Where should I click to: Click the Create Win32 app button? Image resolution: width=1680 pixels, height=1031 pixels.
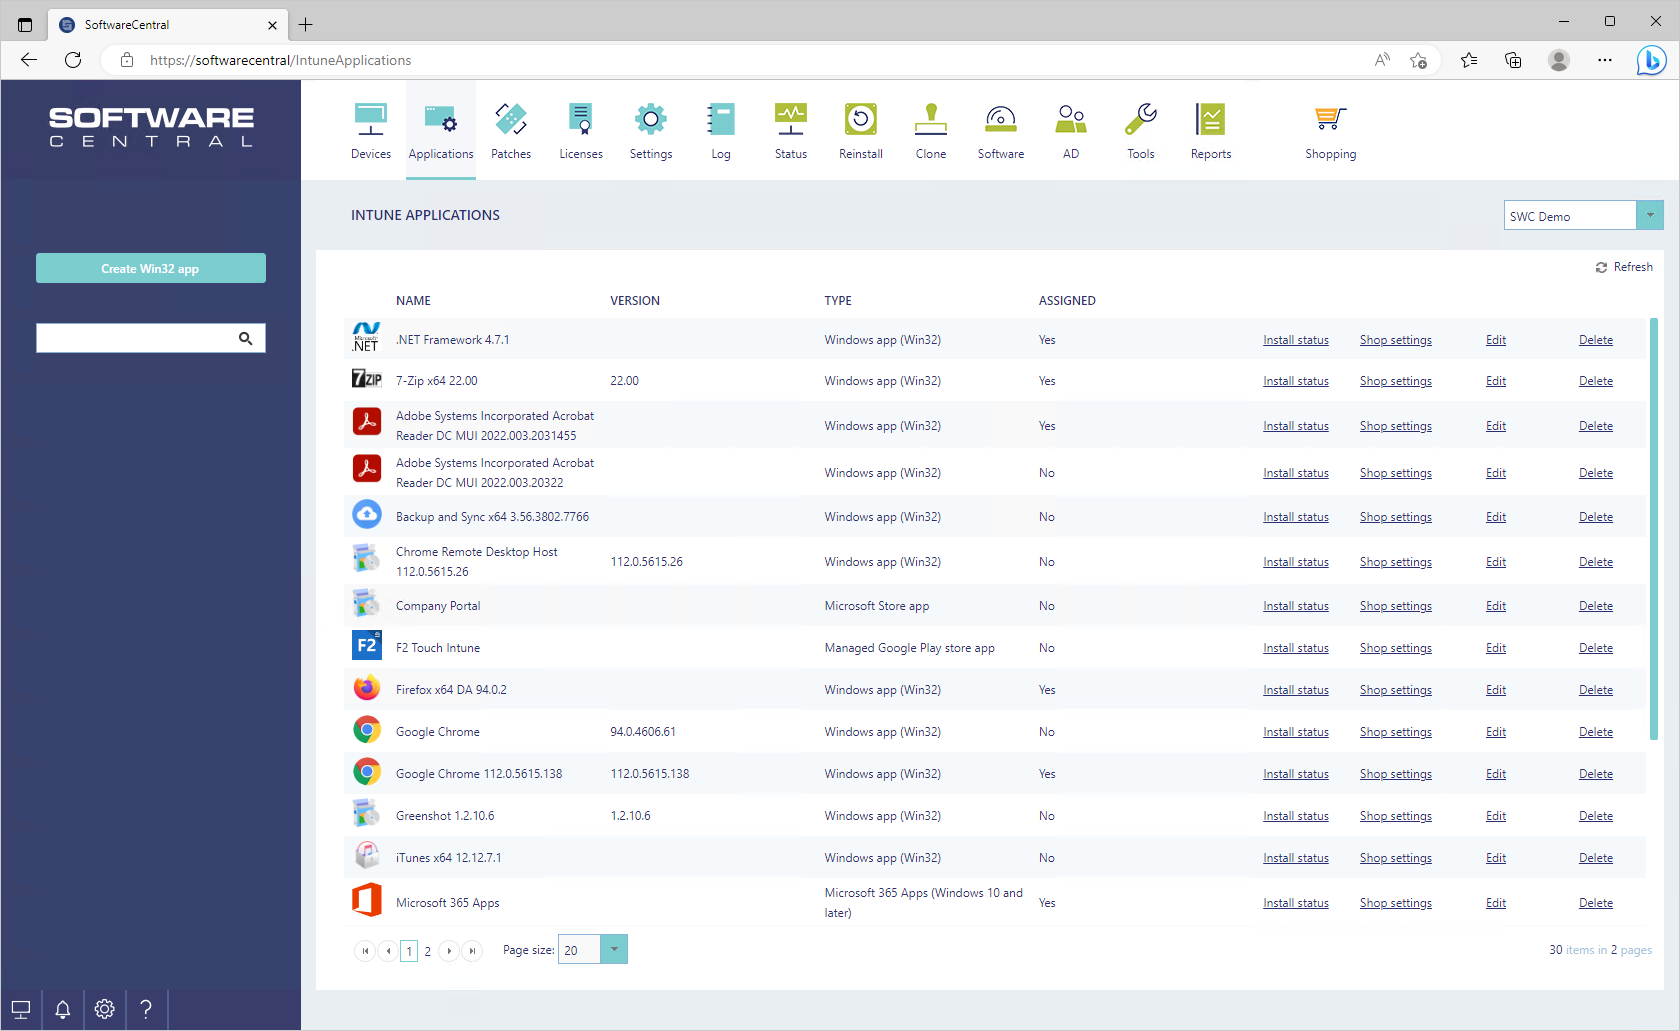pyautogui.click(x=150, y=268)
